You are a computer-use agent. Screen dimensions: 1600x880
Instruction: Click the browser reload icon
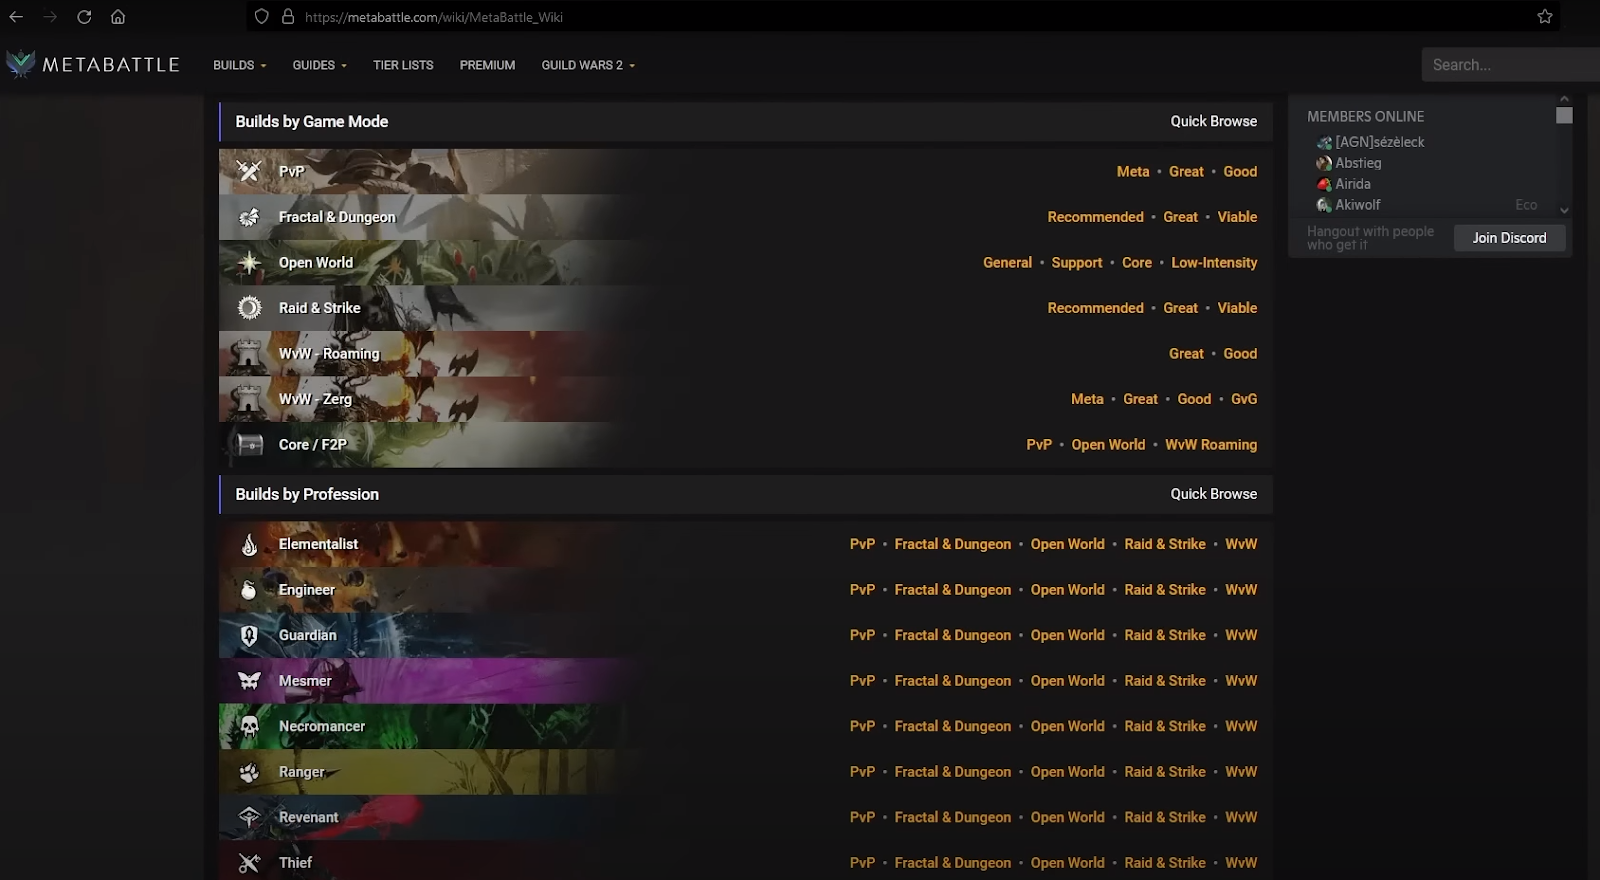pos(84,17)
